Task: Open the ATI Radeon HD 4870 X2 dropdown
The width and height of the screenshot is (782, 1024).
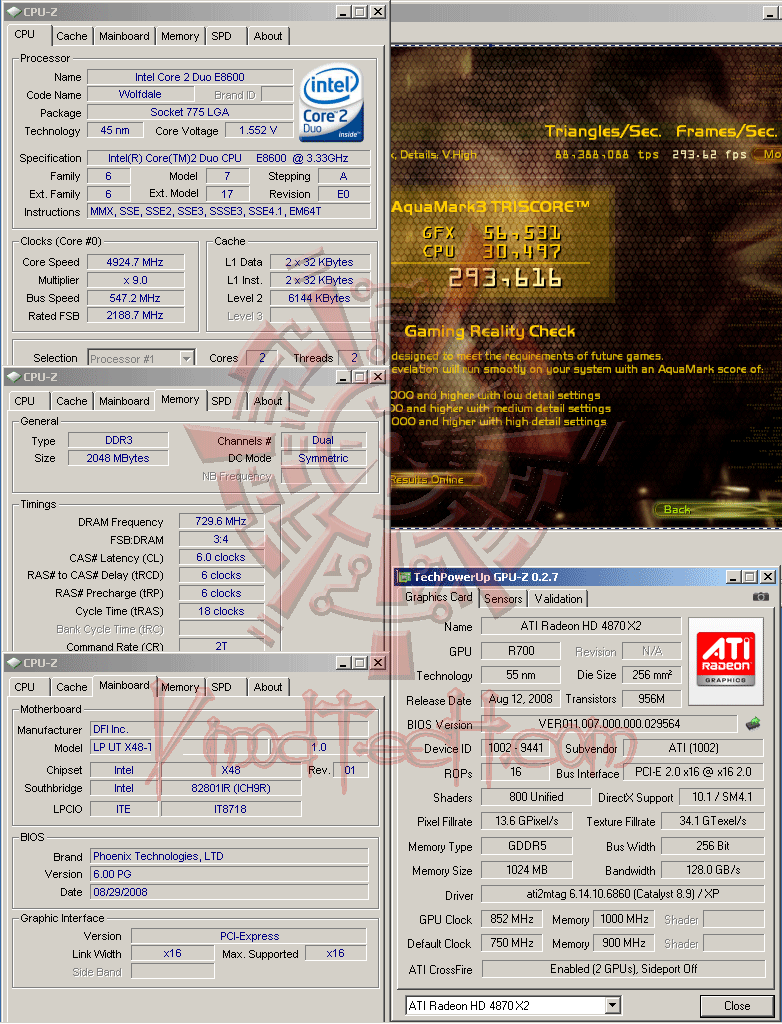Action: [x=612, y=1005]
